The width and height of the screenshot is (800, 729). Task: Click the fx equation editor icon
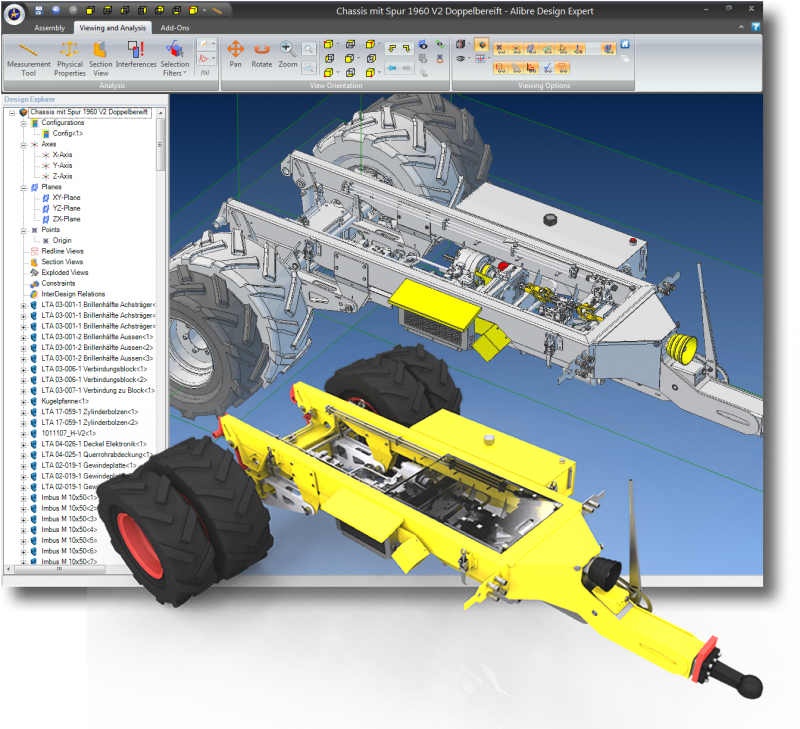205,73
